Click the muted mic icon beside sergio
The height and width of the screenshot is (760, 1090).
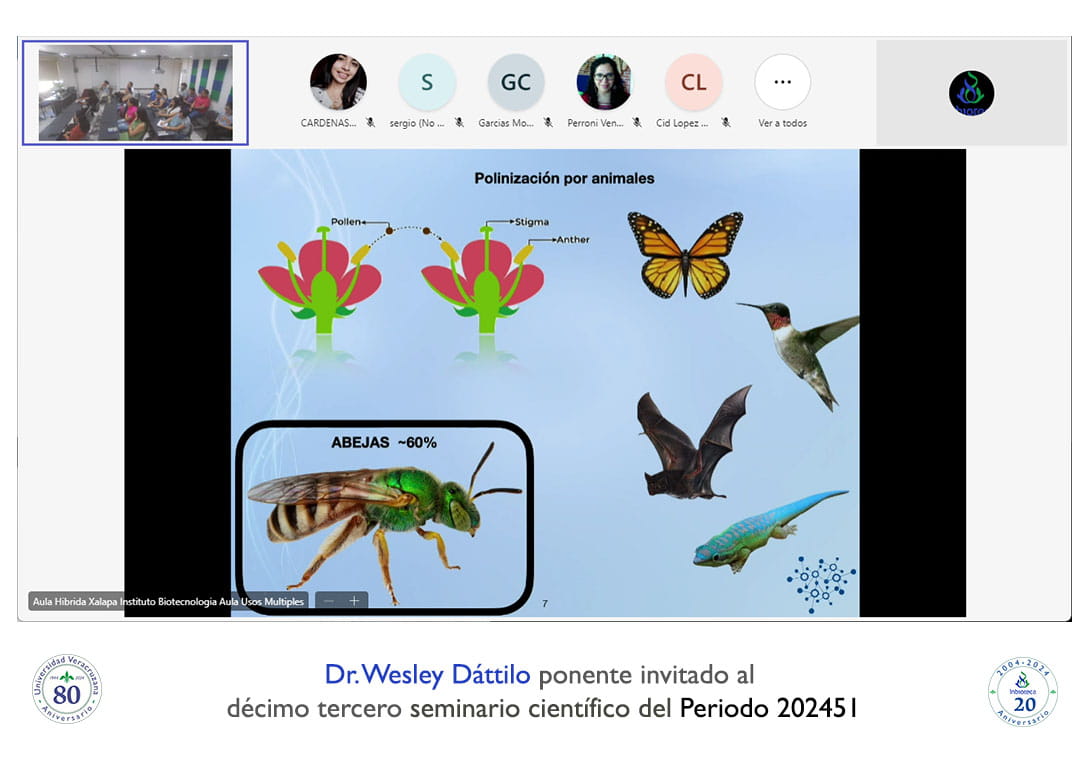459,123
